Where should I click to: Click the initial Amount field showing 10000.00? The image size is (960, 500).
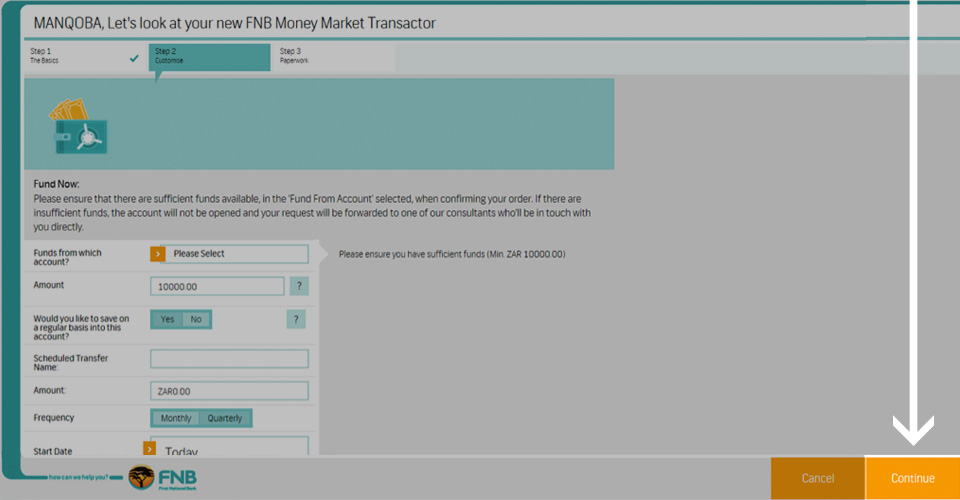tap(217, 286)
